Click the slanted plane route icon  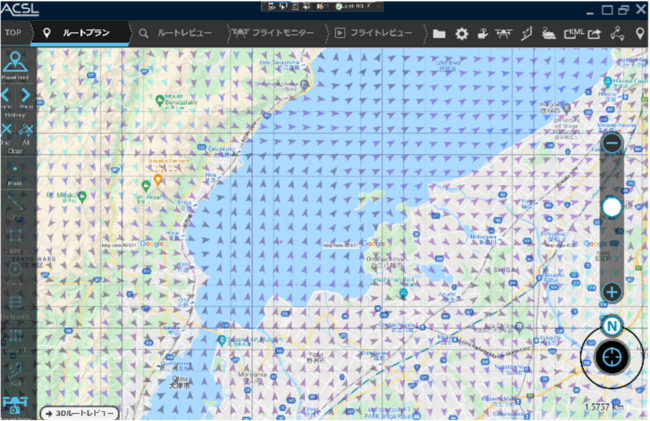click(x=526, y=34)
